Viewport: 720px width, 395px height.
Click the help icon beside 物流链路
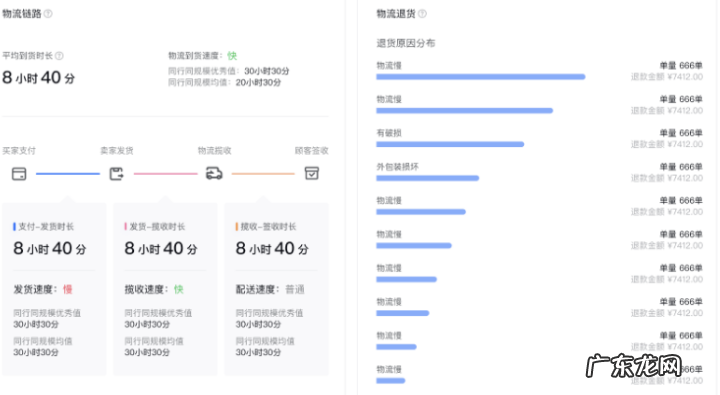tap(48, 14)
